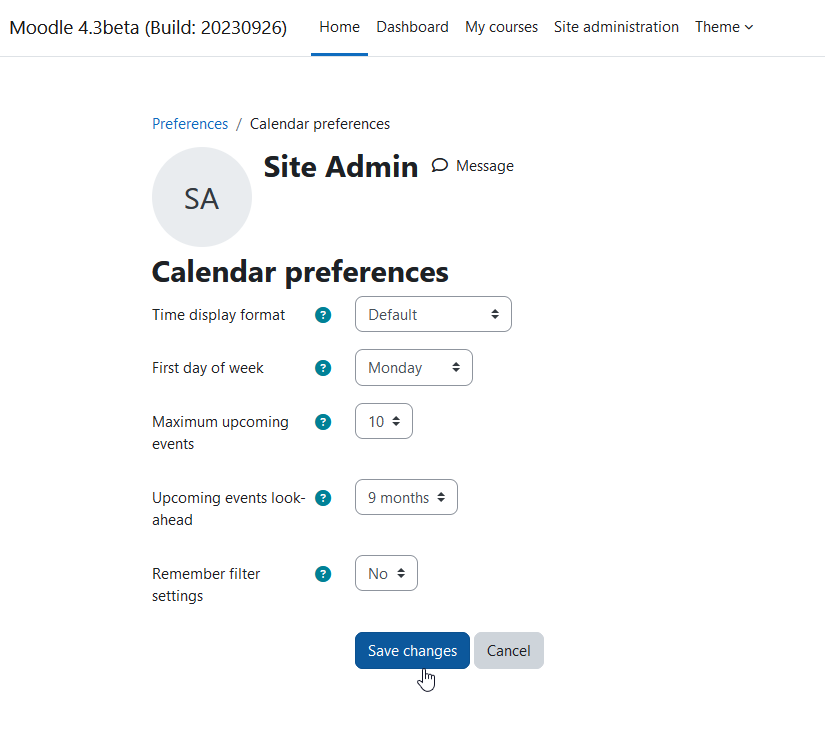The image size is (825, 737).
Task: Toggle the Remember filter settings selector
Action: 386,573
